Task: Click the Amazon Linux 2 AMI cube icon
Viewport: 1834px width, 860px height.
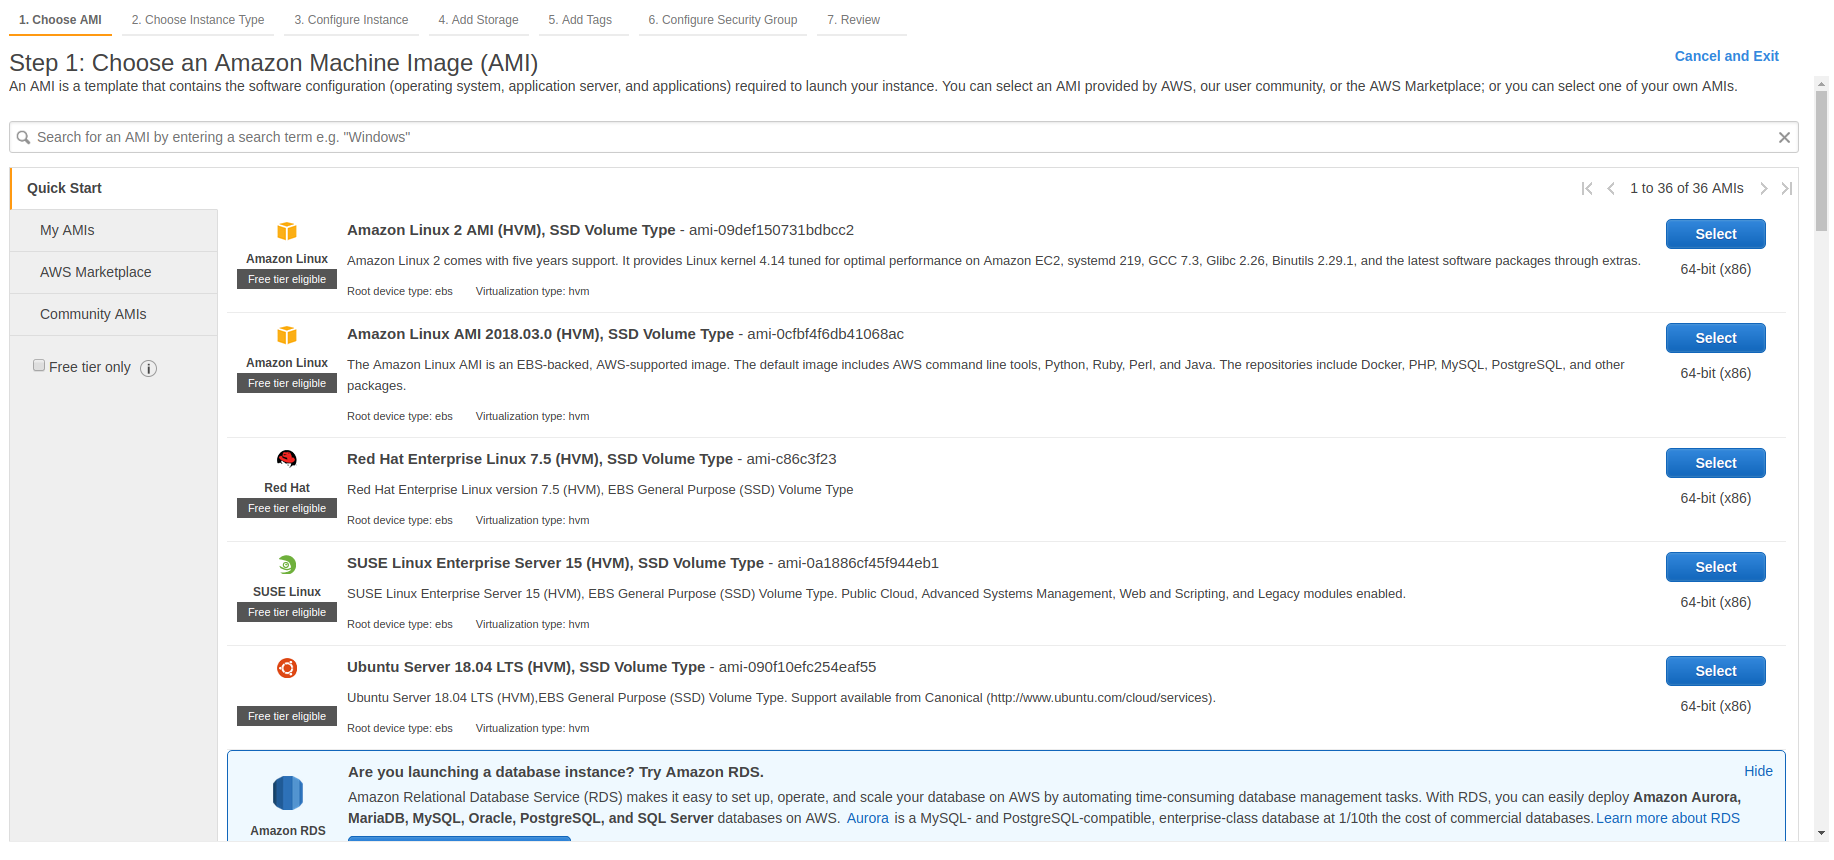Action: (x=287, y=231)
